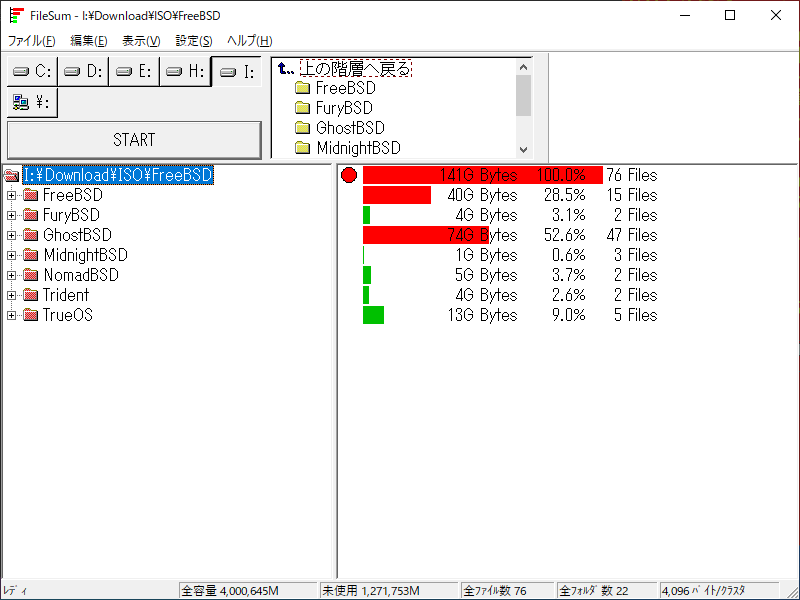The height and width of the screenshot is (600, 800).
Task: Select root I:¥Download¥ISO¥FreeBSD tree node
Action: (x=118, y=175)
